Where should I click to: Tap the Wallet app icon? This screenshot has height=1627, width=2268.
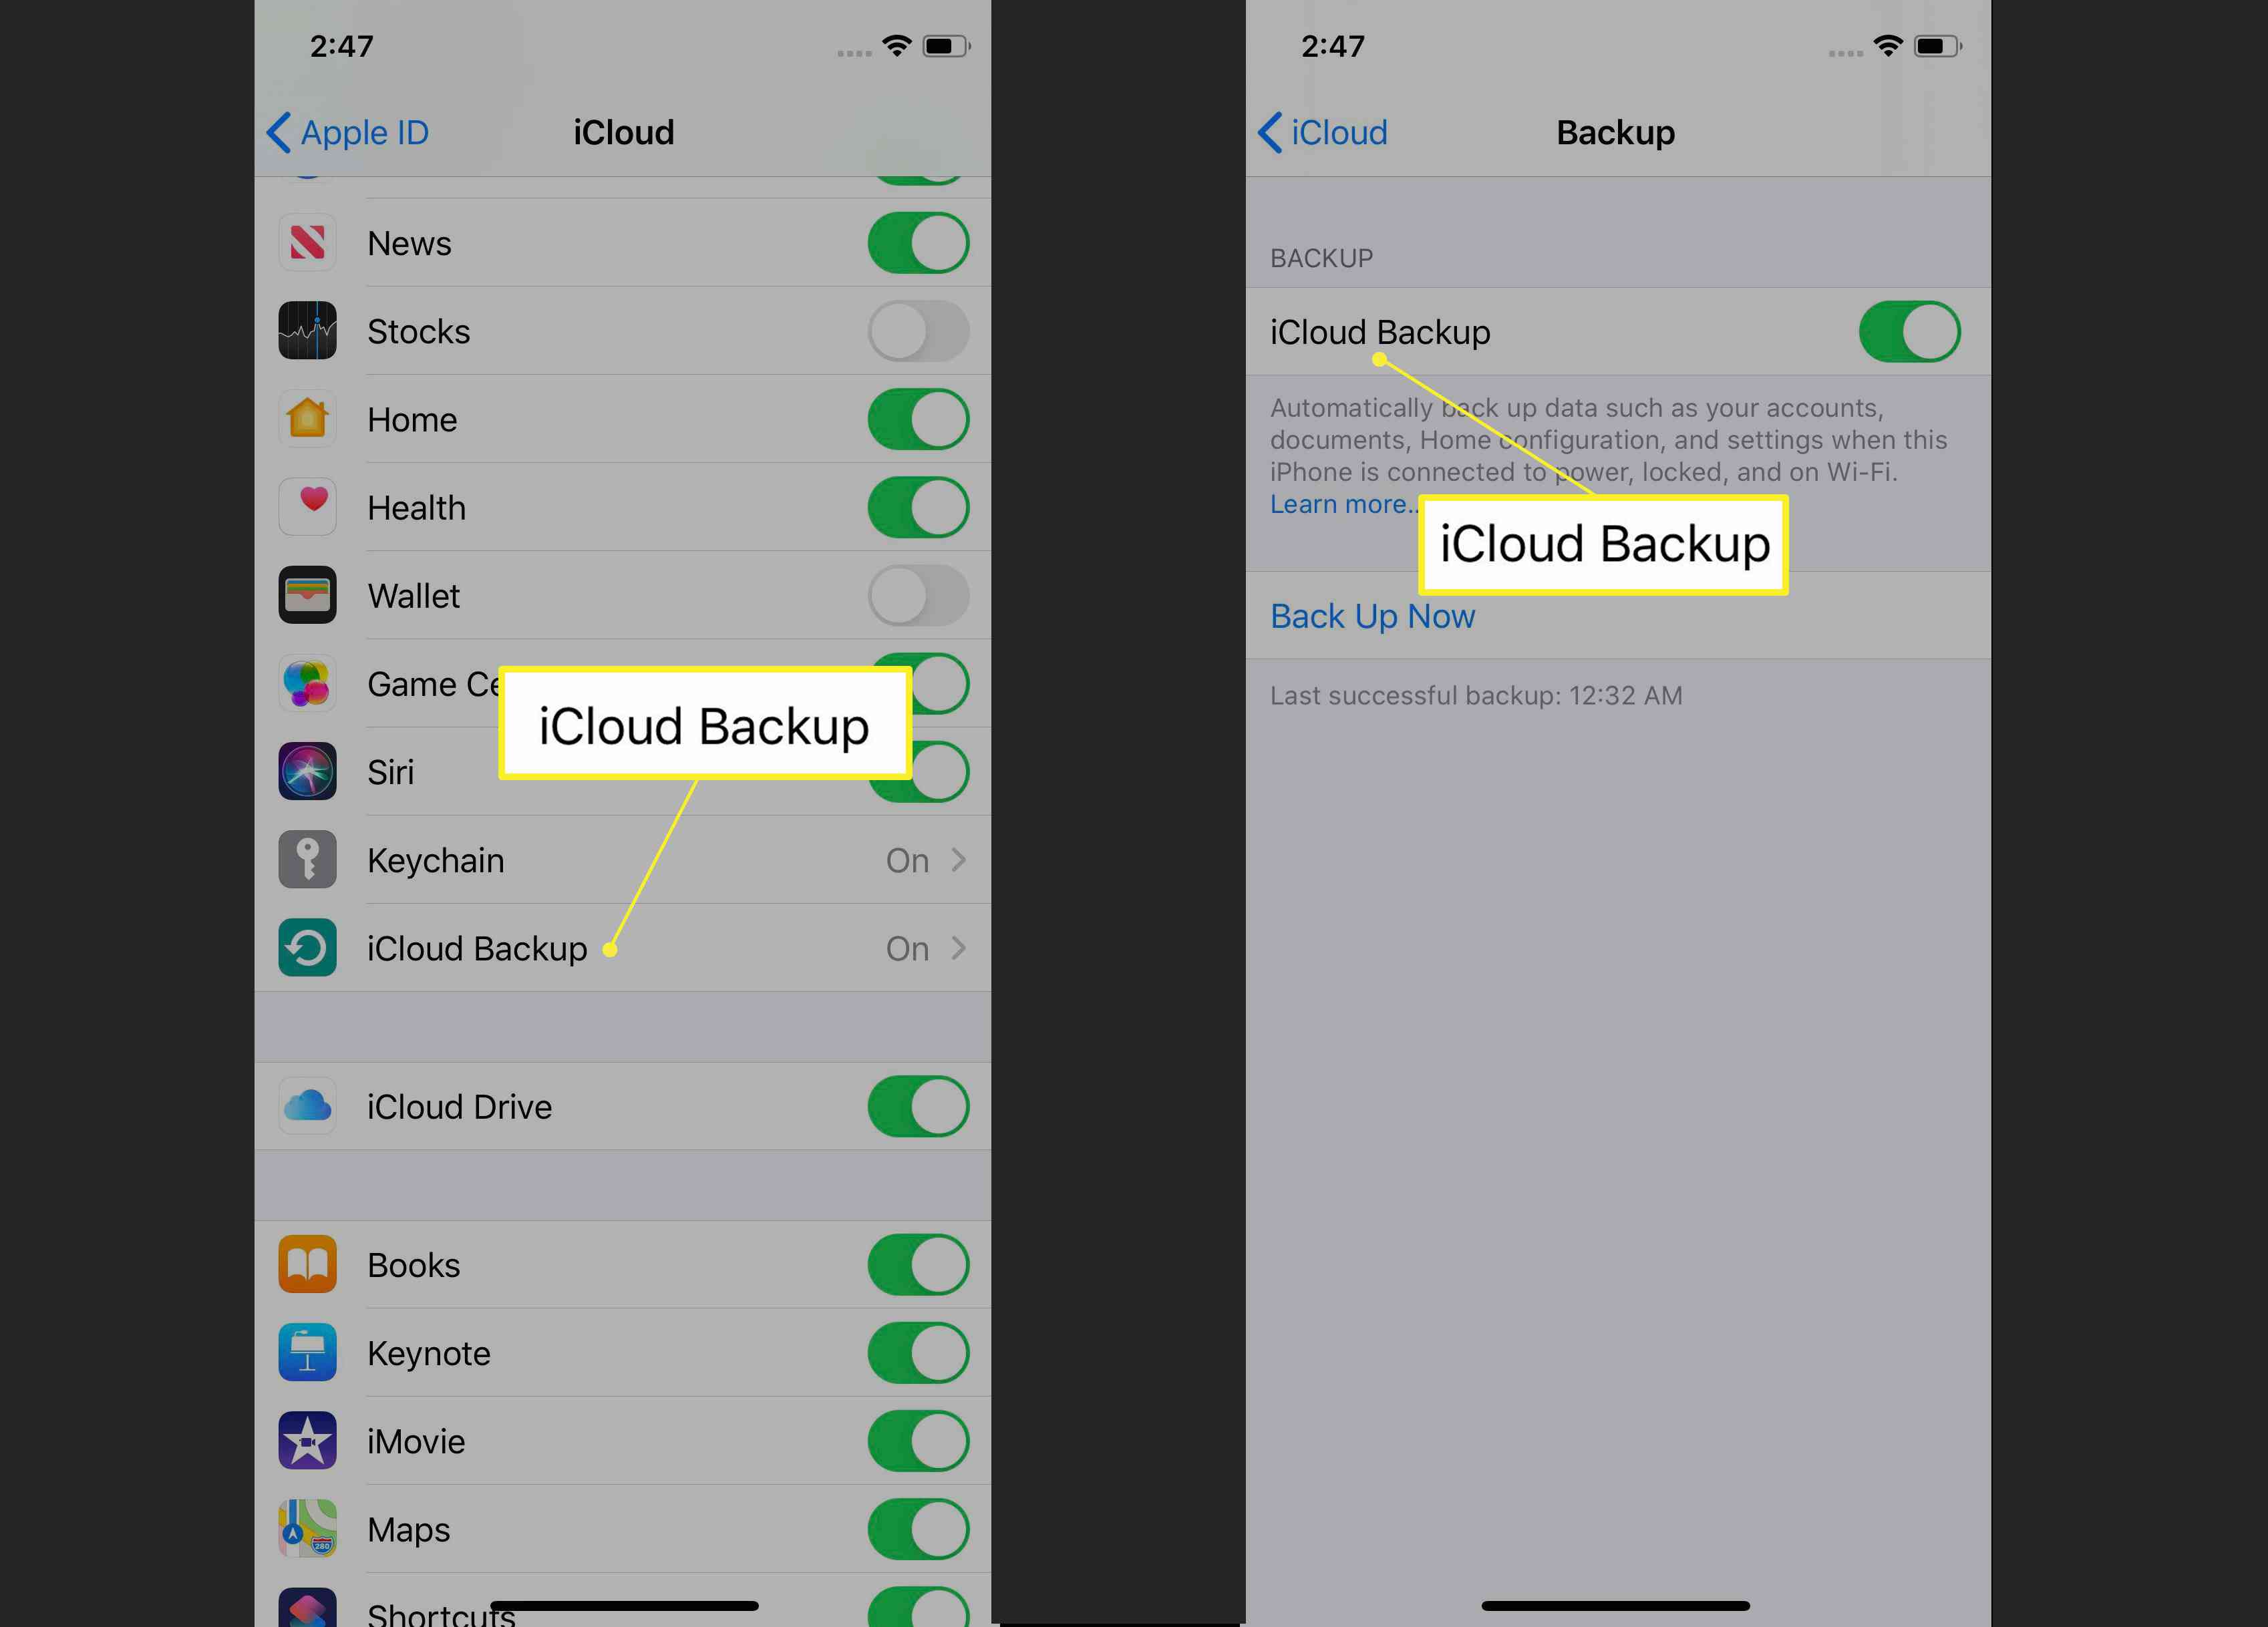(x=308, y=595)
